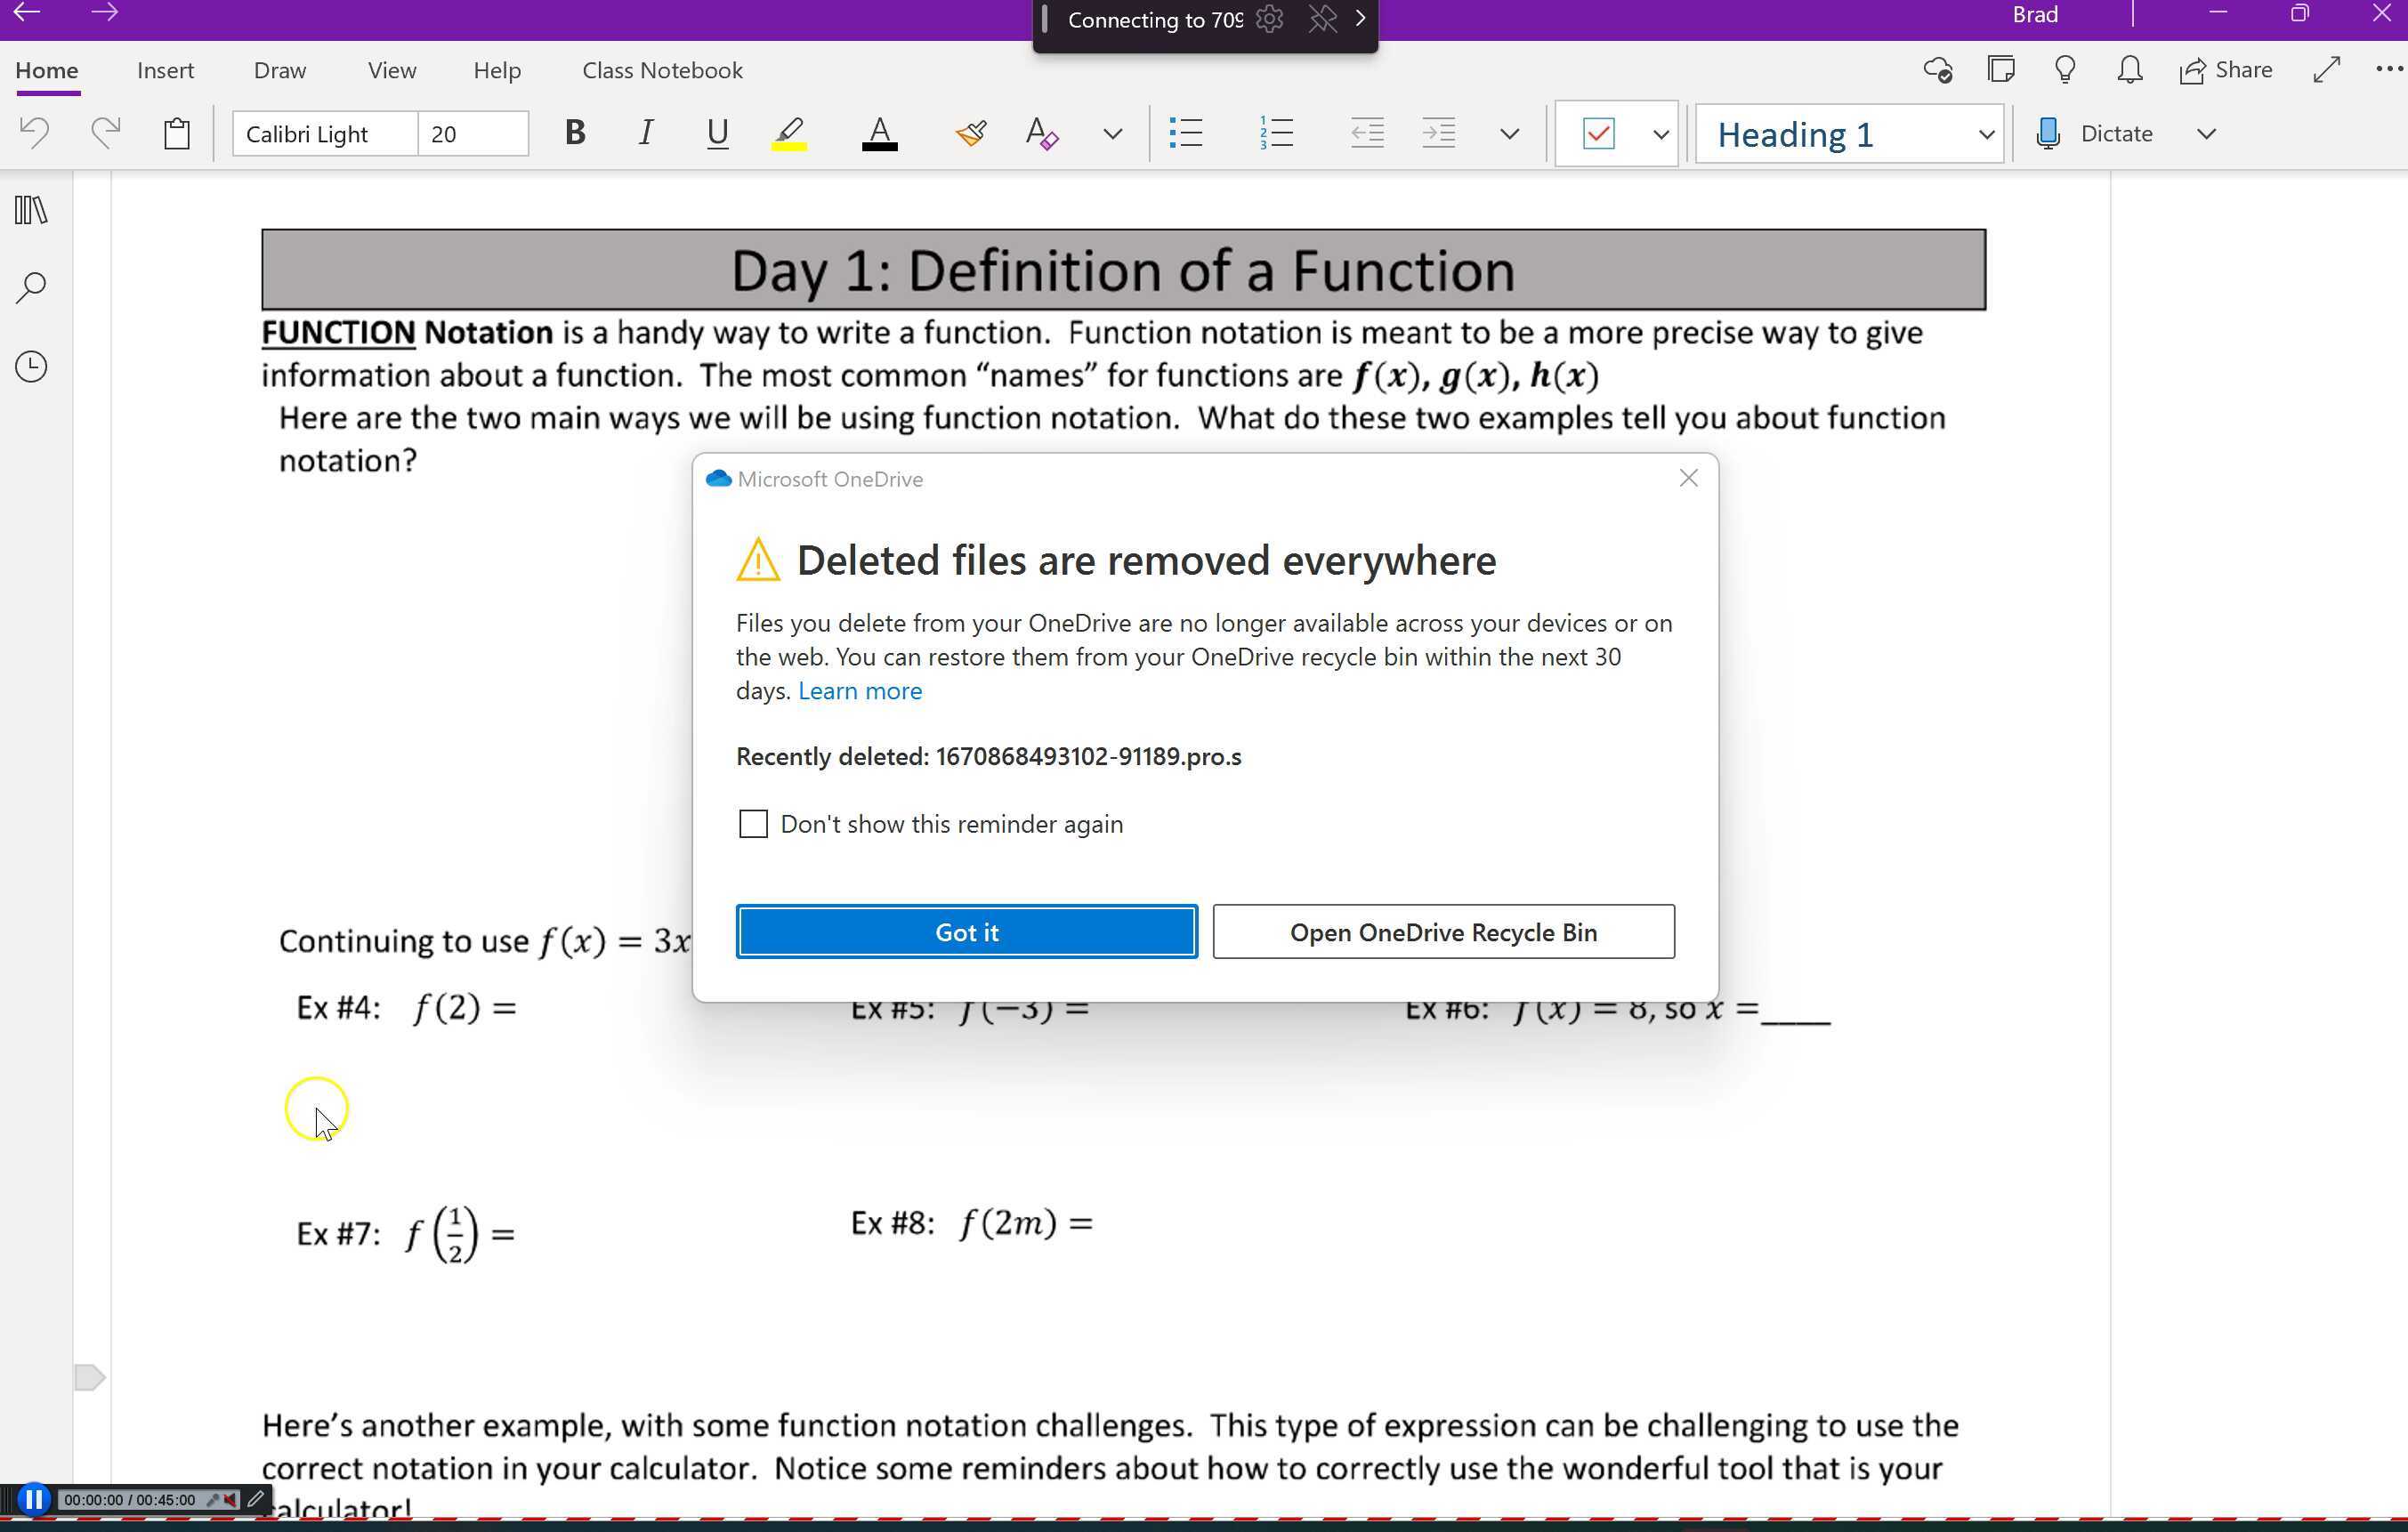Clear all formatting from text
The width and height of the screenshot is (2408, 1532).
[1040, 133]
